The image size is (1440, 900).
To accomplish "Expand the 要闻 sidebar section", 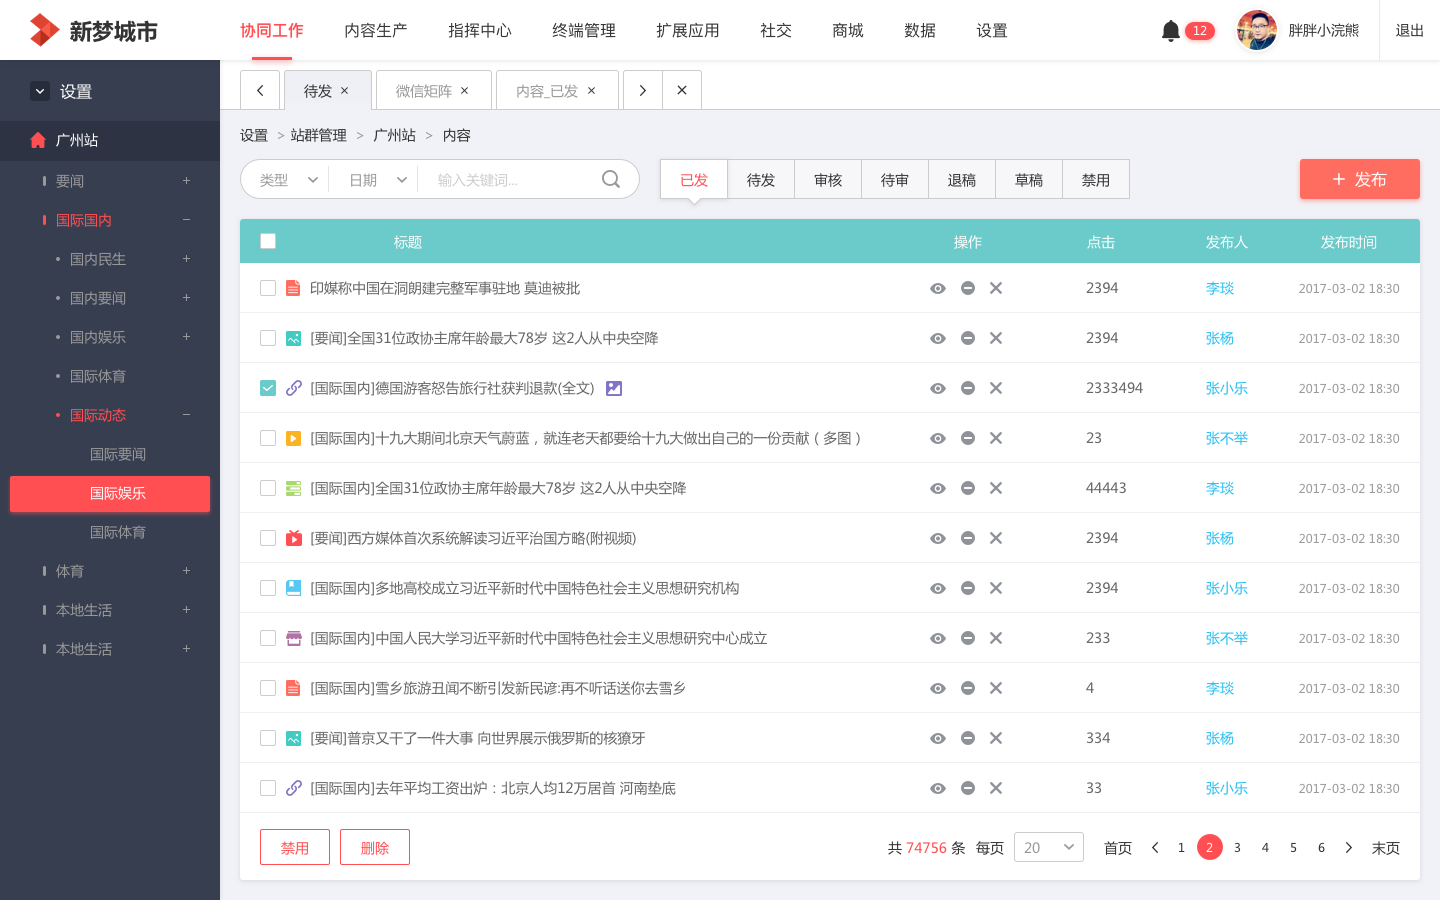I will (x=186, y=181).
